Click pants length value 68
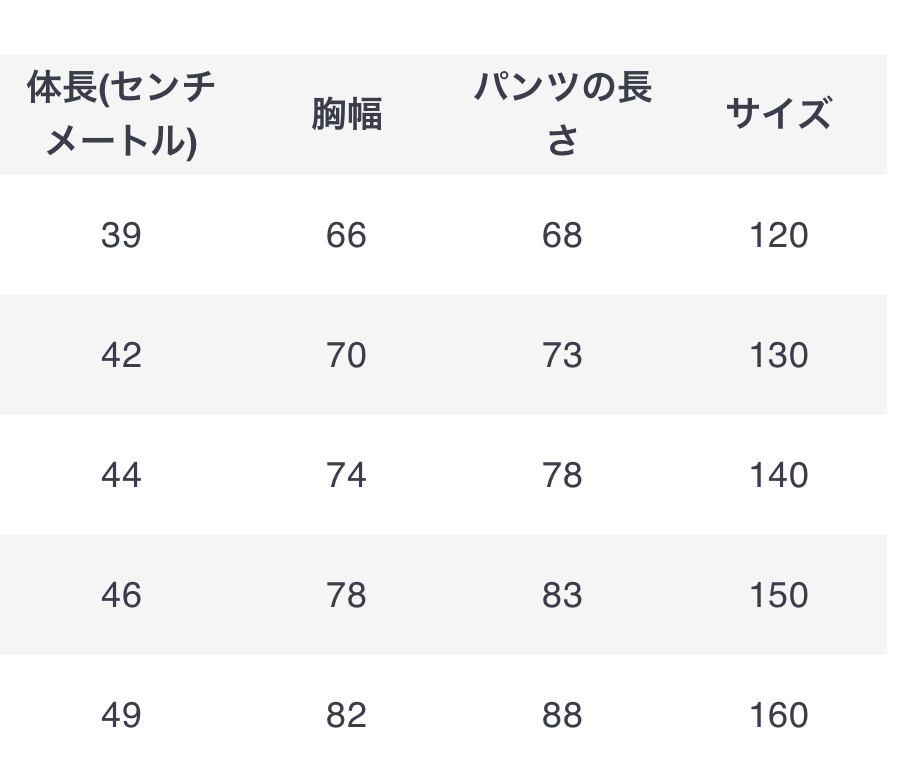The image size is (923, 773). pyautogui.click(x=562, y=236)
